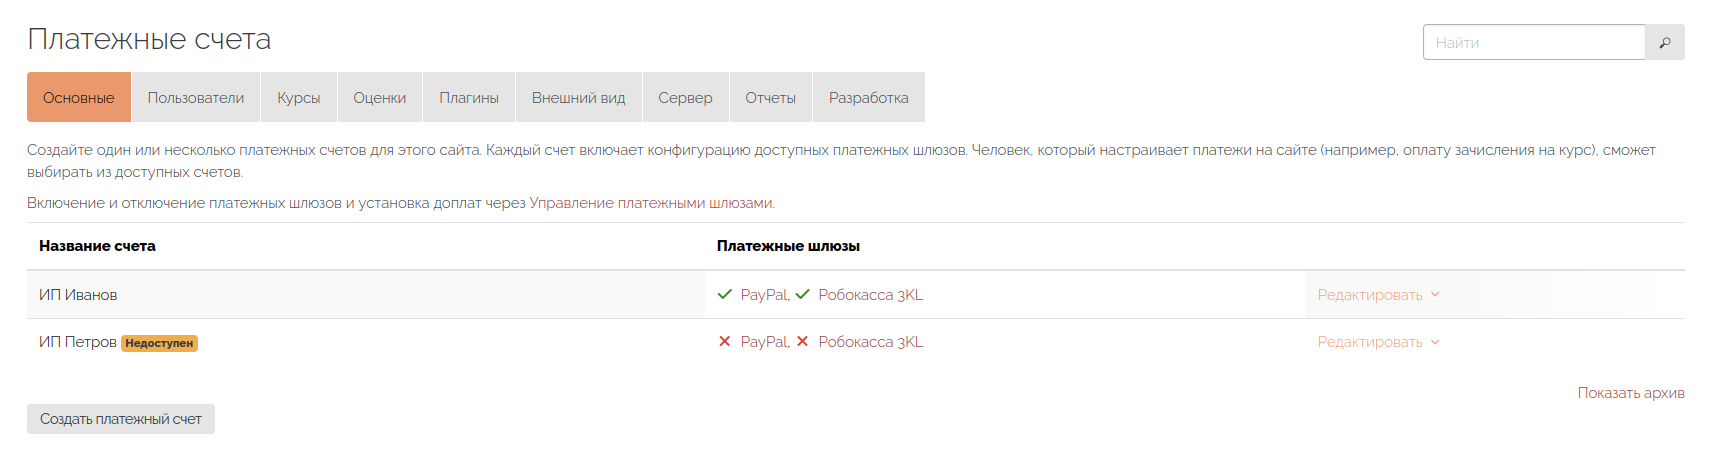Expand Редактировать menu for ИП Иванов
1714x454 pixels.
1377,295
